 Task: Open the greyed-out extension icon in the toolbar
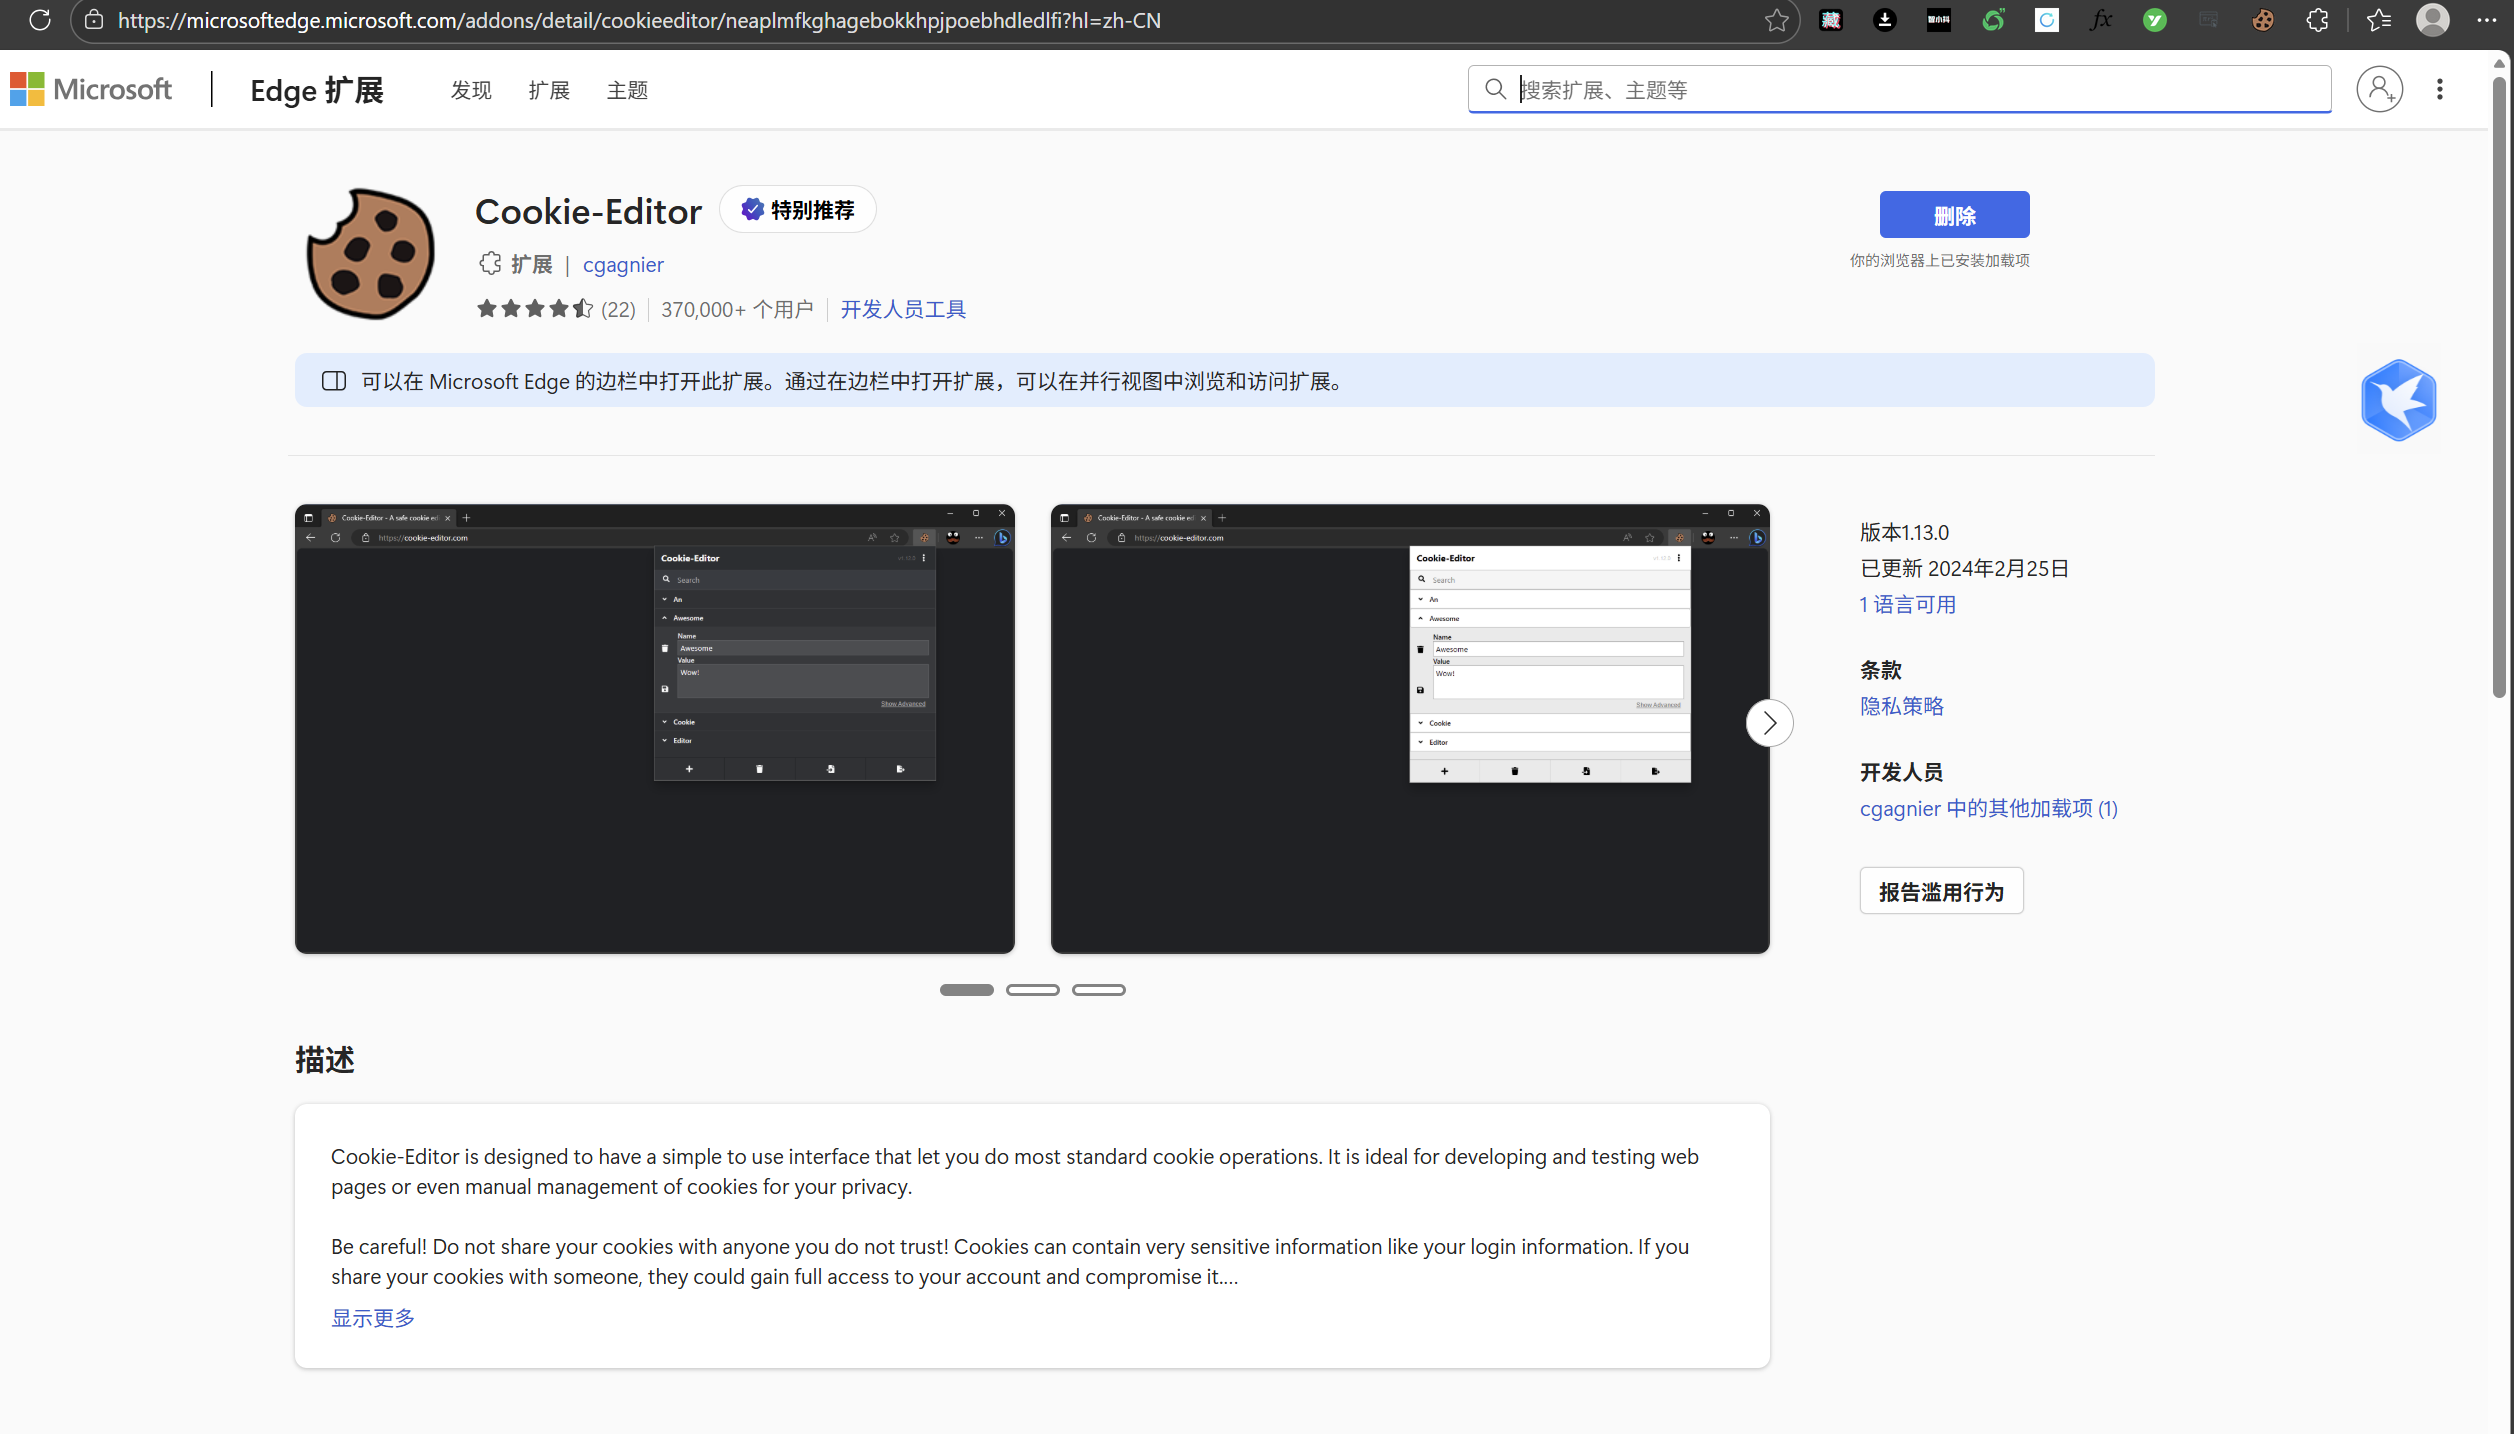coord(2209,20)
